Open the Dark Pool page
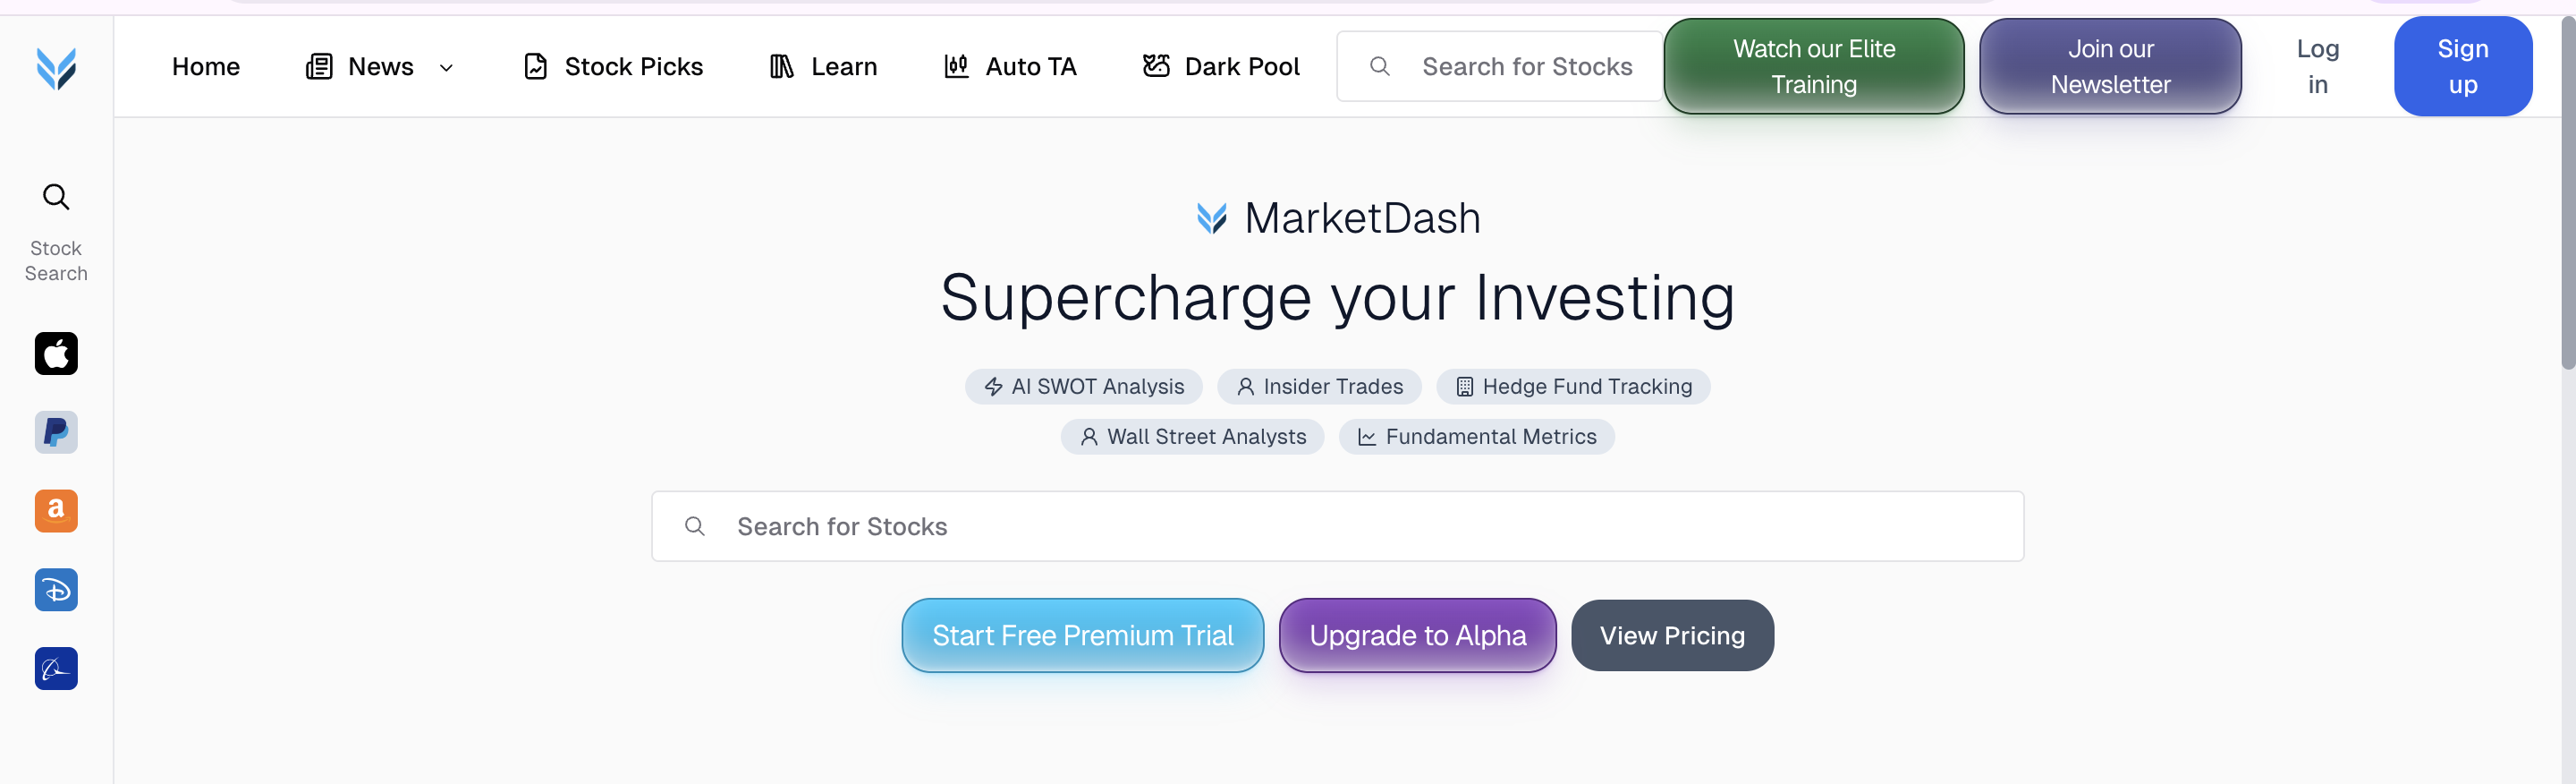This screenshot has width=2576, height=784. point(1221,67)
